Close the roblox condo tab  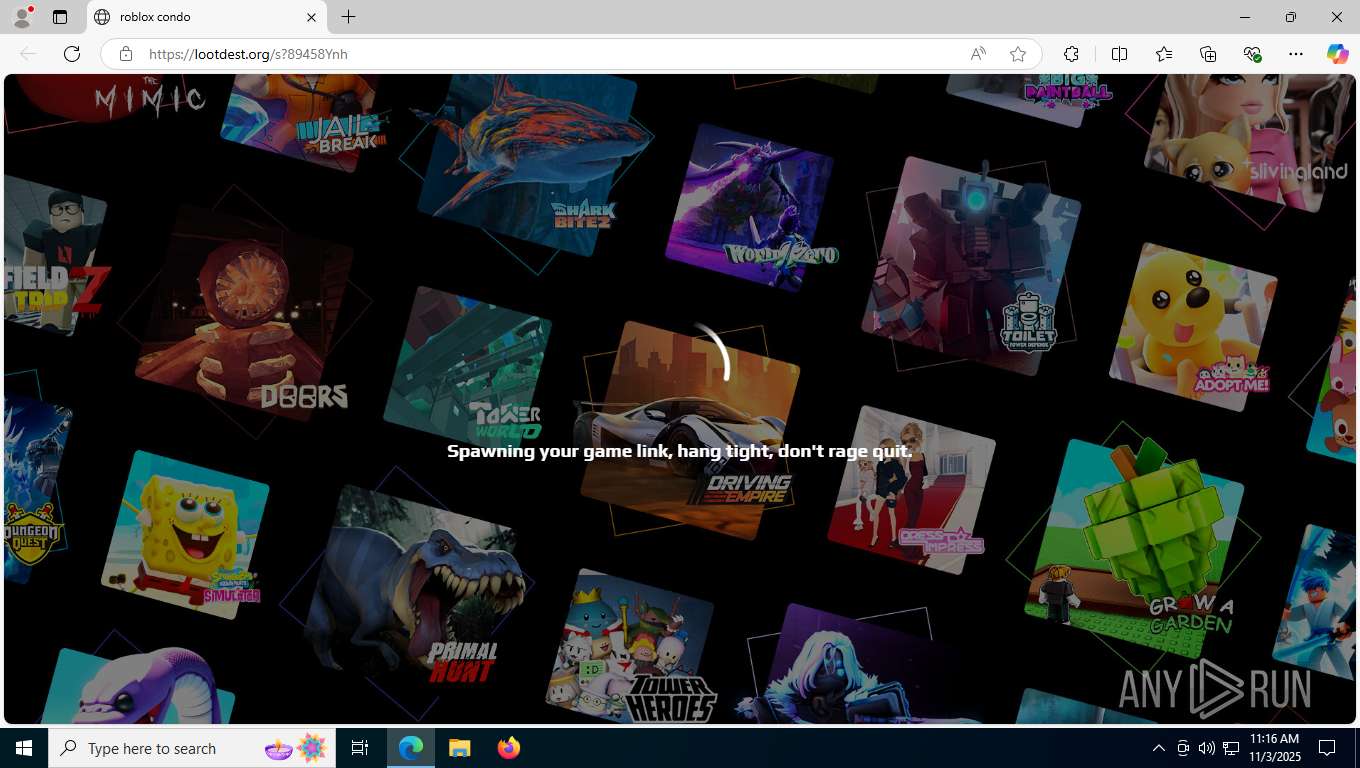[311, 17]
